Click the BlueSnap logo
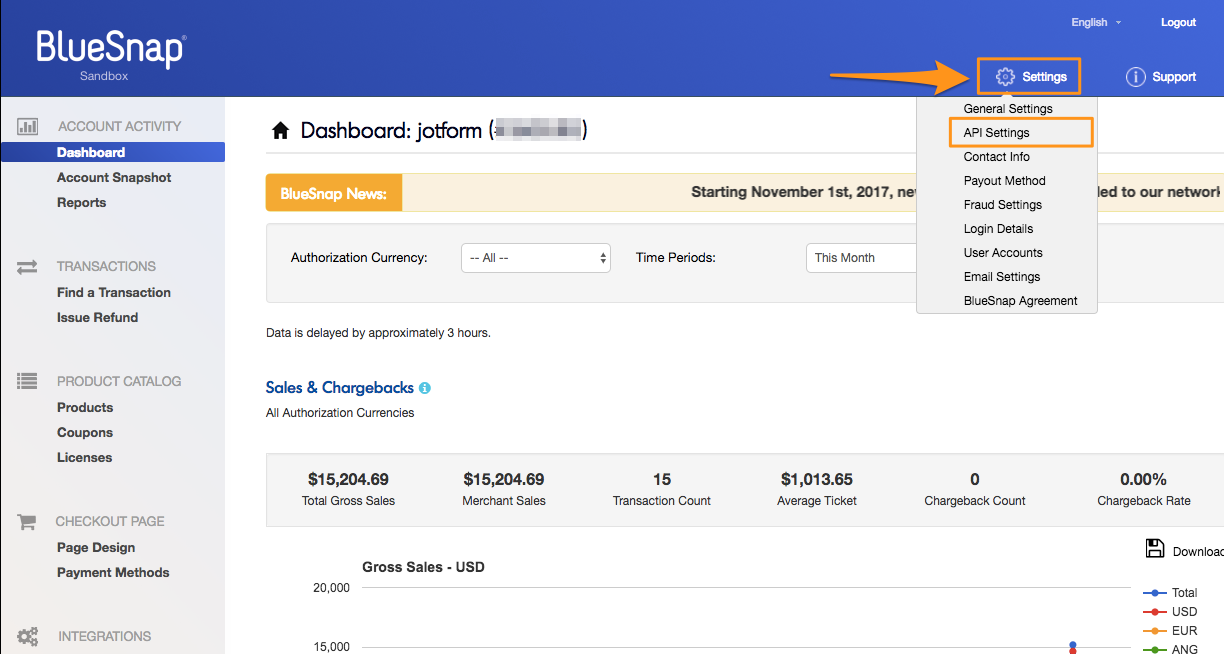 (111, 50)
